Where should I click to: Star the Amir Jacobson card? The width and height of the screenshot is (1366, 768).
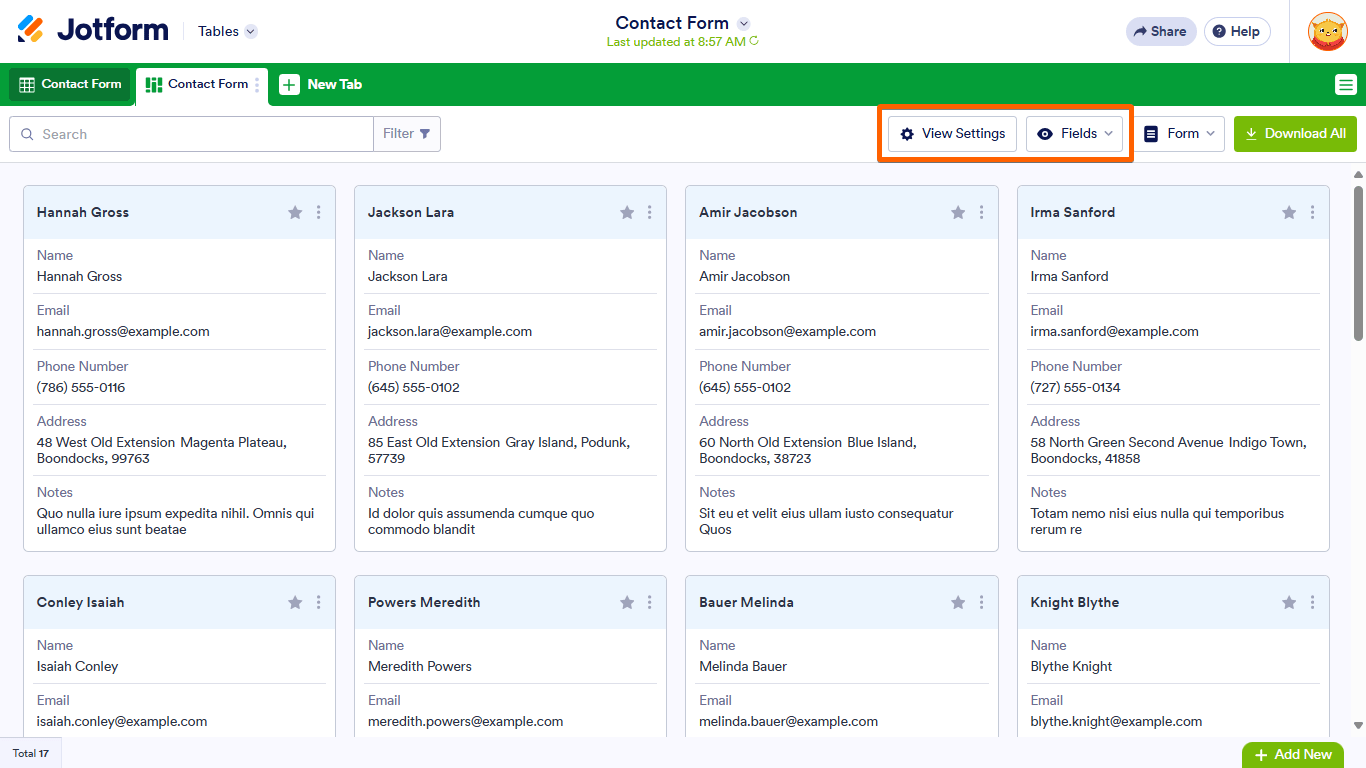(958, 212)
